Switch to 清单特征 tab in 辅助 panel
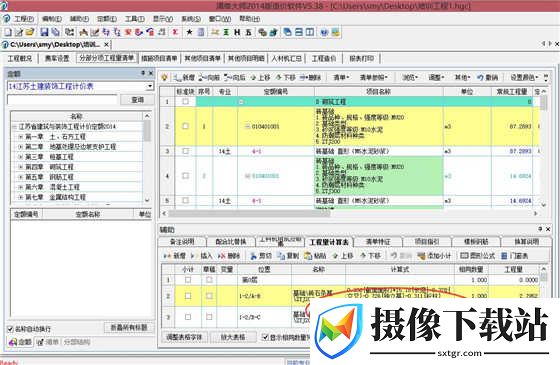The height and width of the screenshot is (365, 560). tap(378, 242)
